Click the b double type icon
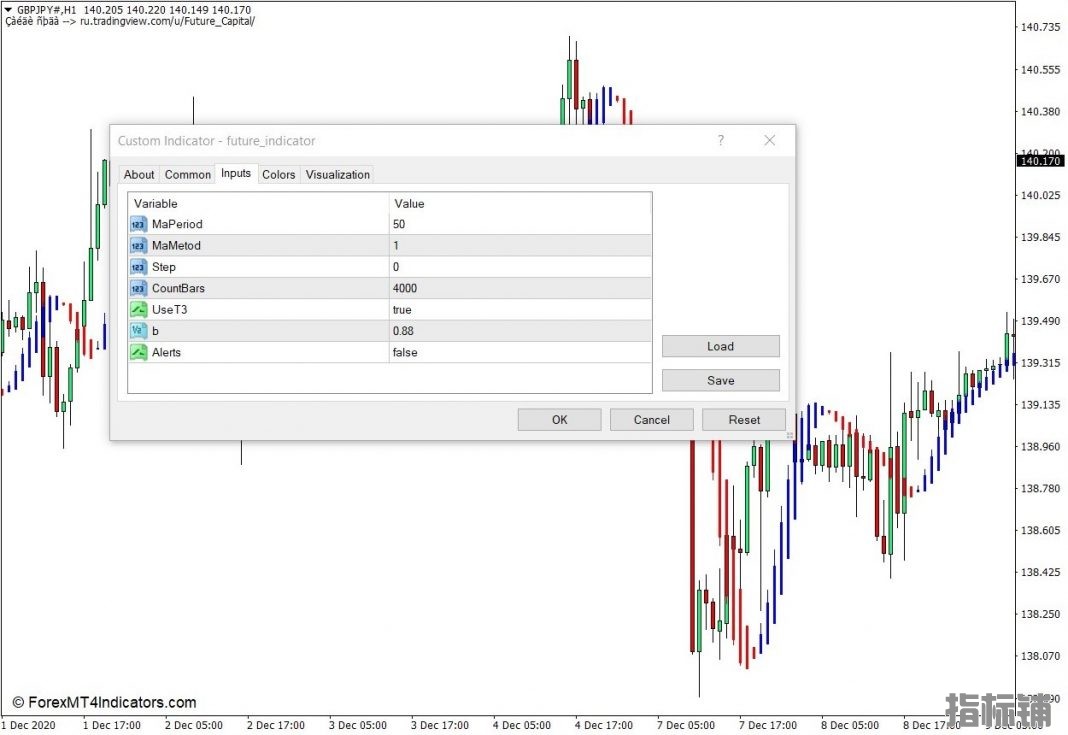 tap(138, 331)
